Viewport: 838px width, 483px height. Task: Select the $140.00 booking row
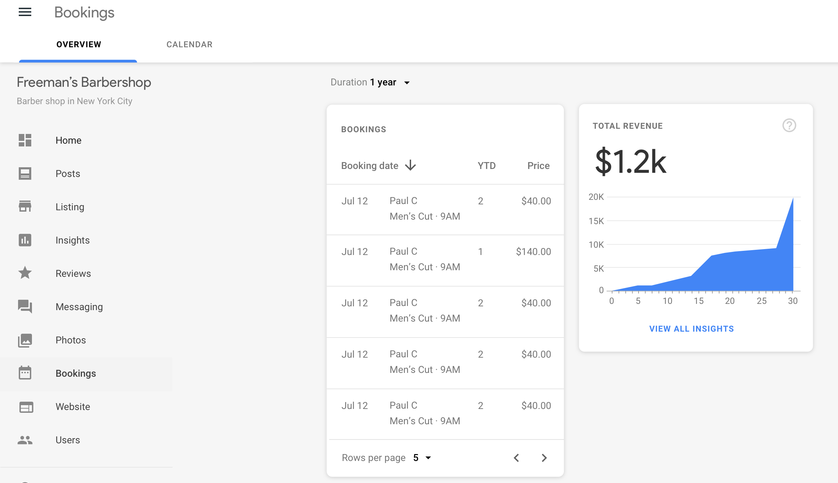(x=445, y=260)
